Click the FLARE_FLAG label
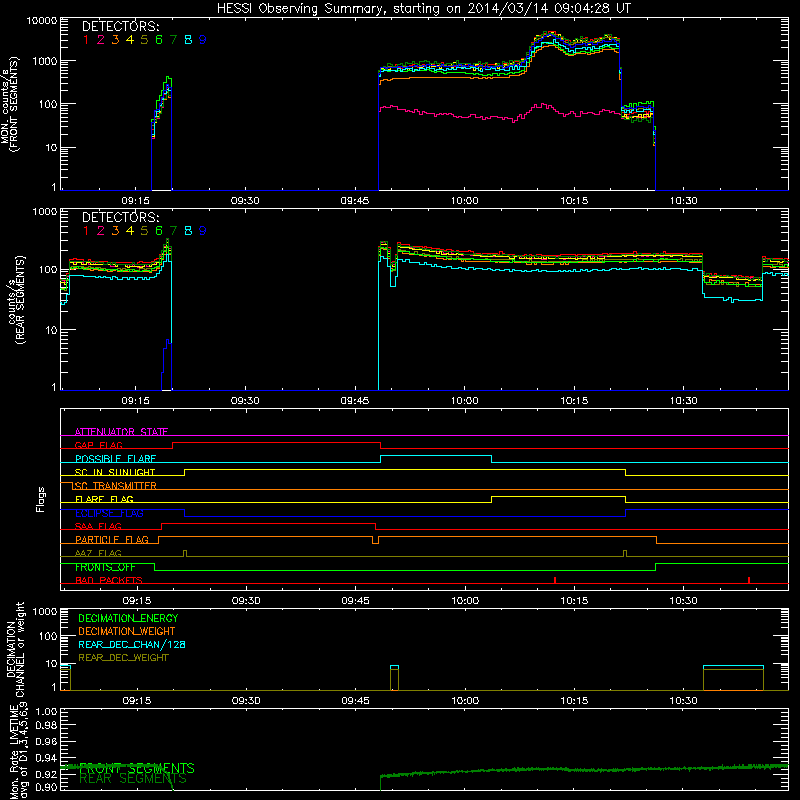The height and width of the screenshot is (800, 800). pyautogui.click(x=104, y=499)
